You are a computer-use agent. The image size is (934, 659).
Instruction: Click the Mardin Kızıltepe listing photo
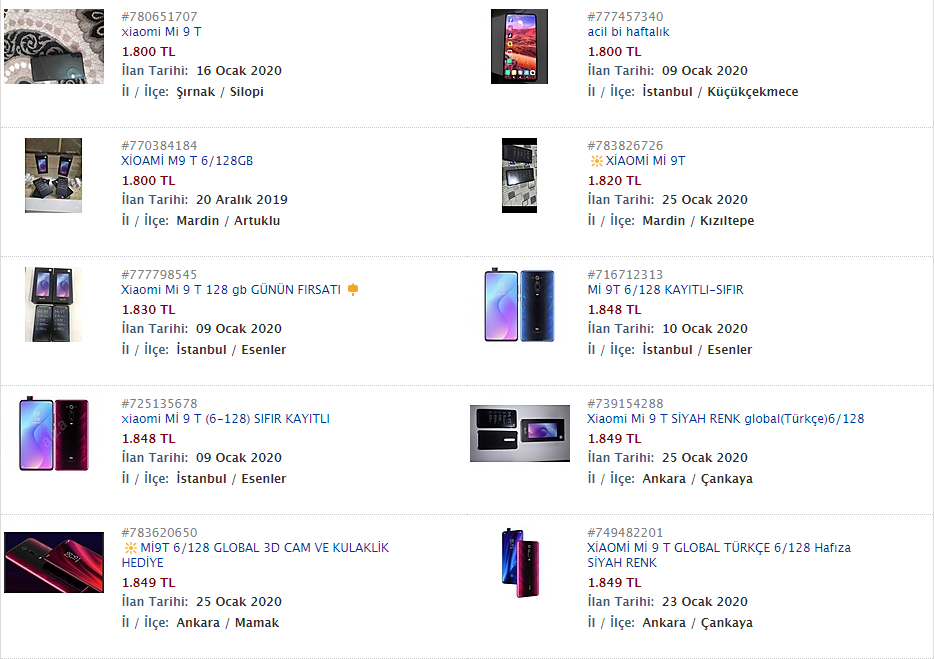pos(519,175)
